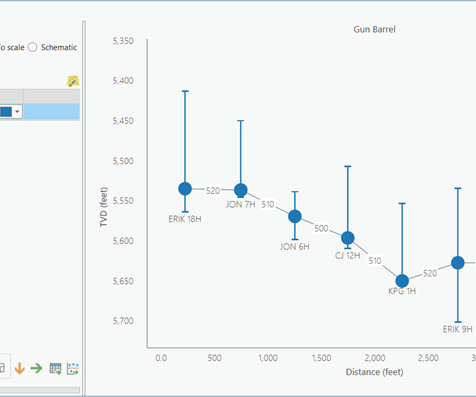476x397 pixels.
Task: Click the blue color swatch
Action: pyautogui.click(x=6, y=112)
